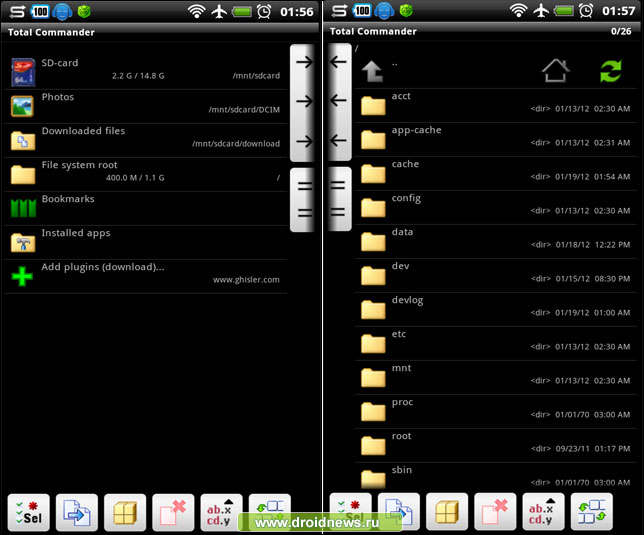Click the 0/26 selection counter
The height and width of the screenshot is (535, 644).
point(621,31)
